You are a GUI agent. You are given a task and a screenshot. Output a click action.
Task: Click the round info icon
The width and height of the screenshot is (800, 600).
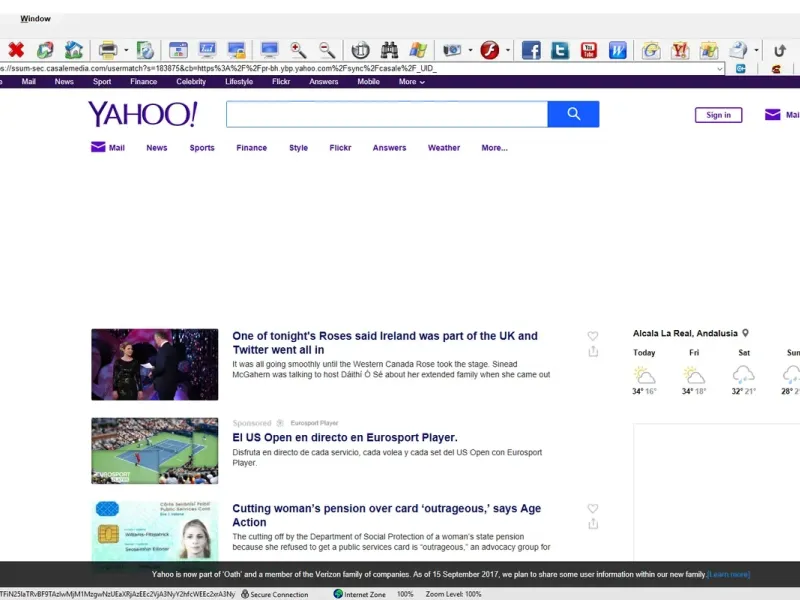tap(360, 50)
